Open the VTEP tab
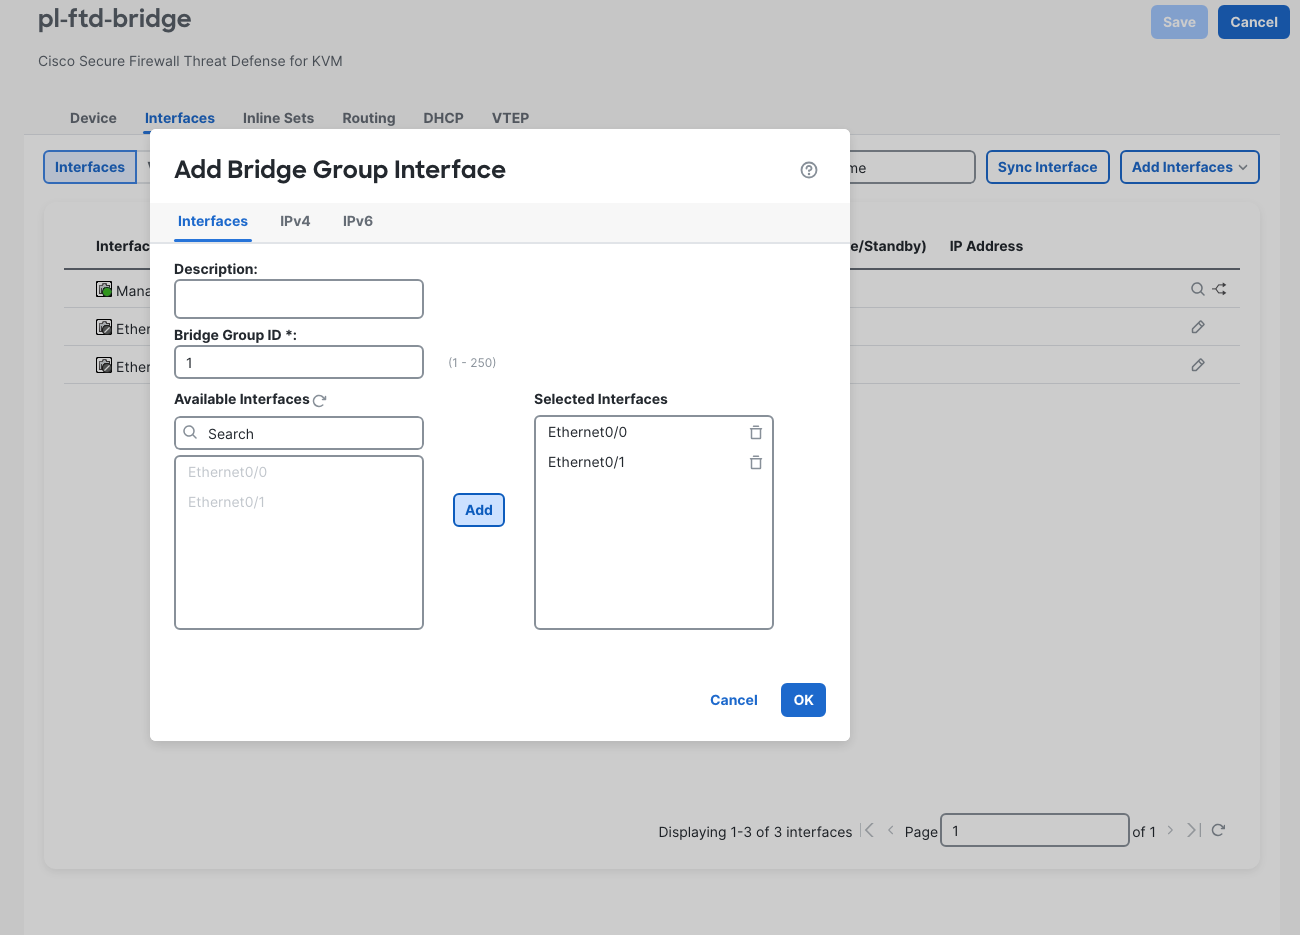The height and width of the screenshot is (935, 1300). [x=510, y=118]
